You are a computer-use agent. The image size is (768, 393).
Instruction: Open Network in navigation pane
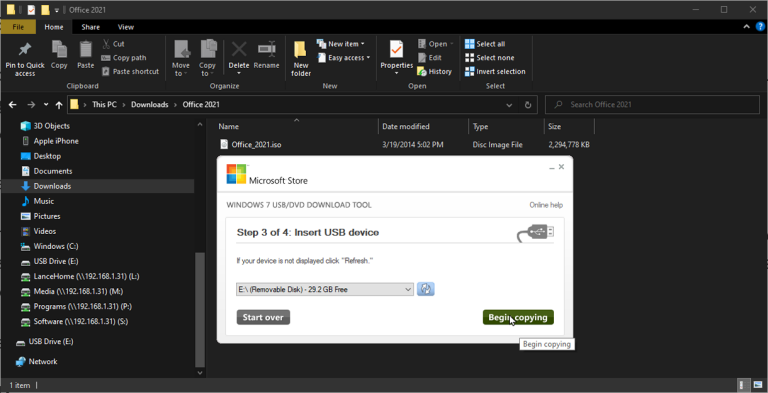(43, 362)
